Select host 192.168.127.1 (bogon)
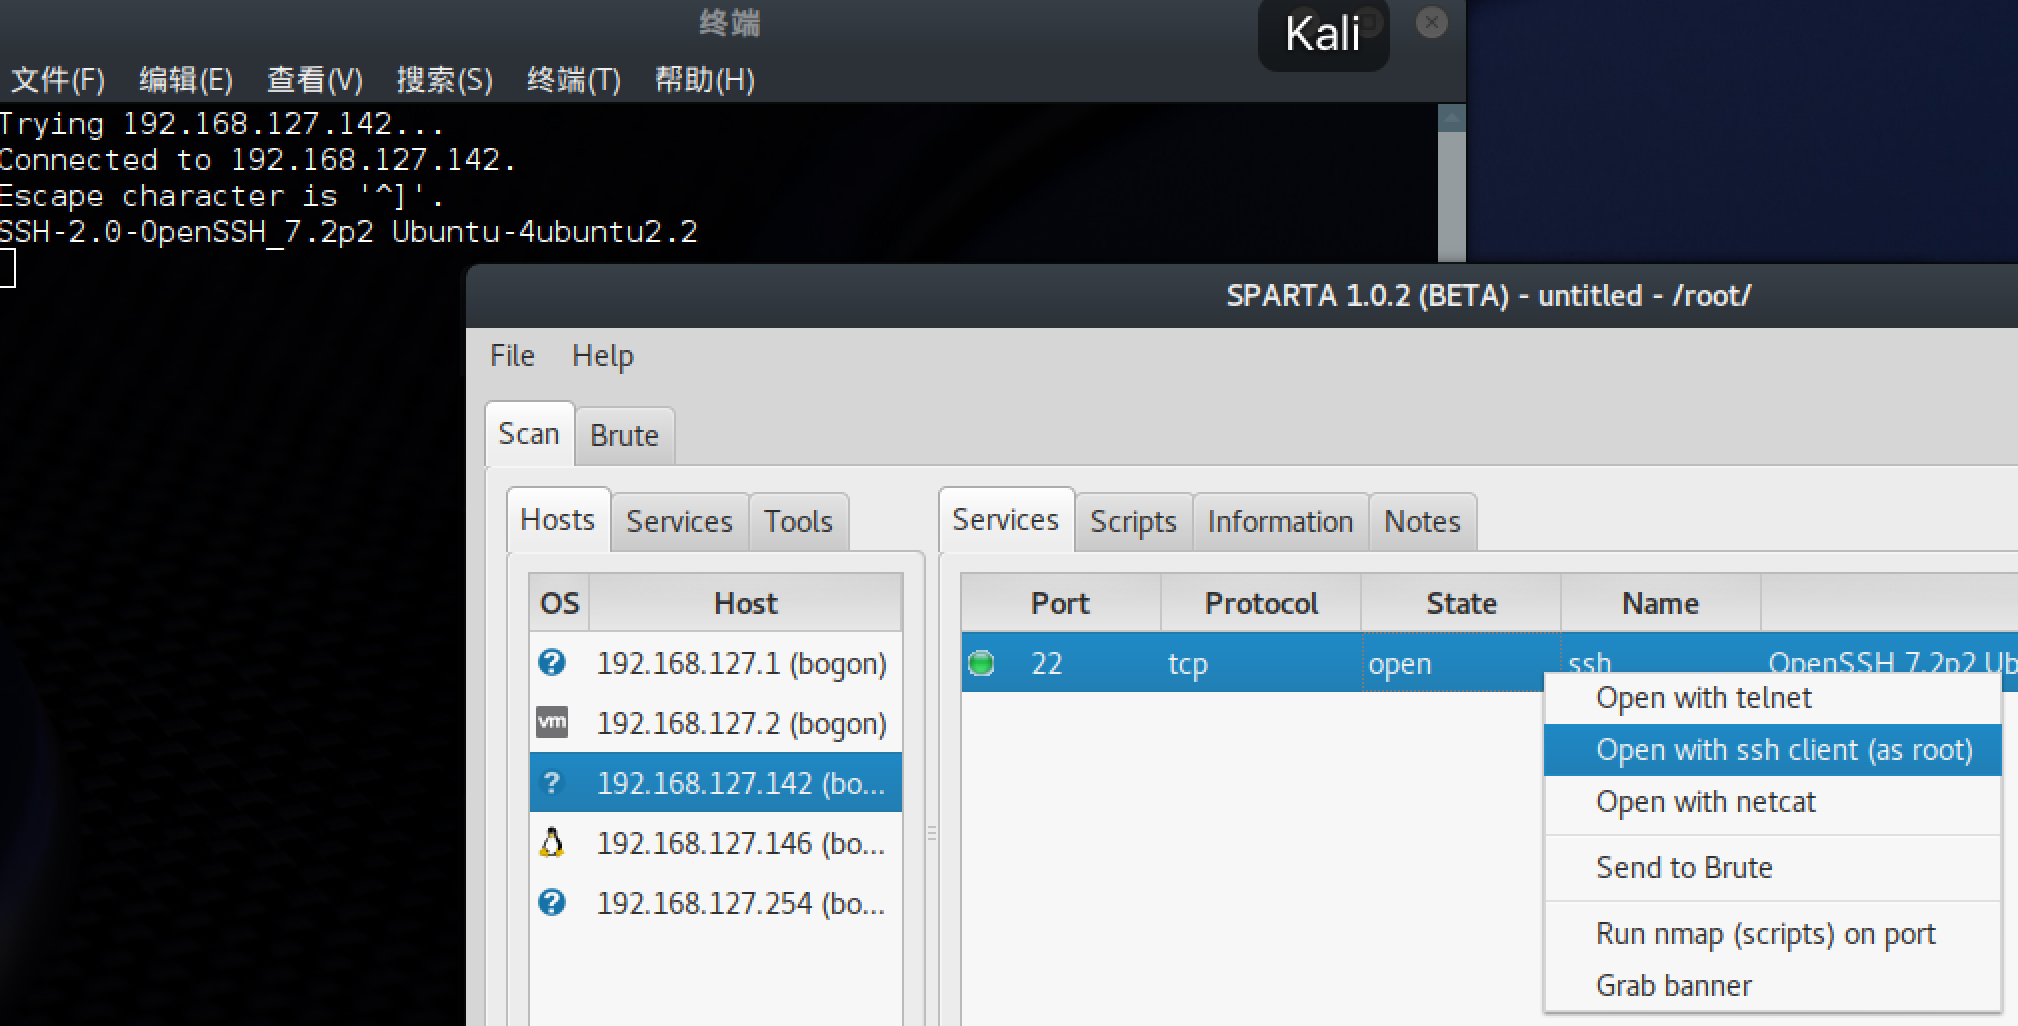This screenshot has width=2018, height=1026. (x=716, y=663)
